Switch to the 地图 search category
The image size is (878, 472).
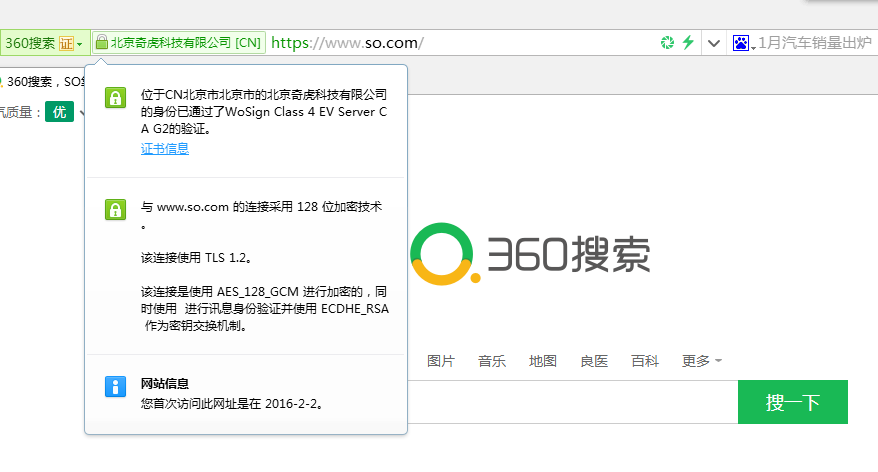click(x=543, y=361)
